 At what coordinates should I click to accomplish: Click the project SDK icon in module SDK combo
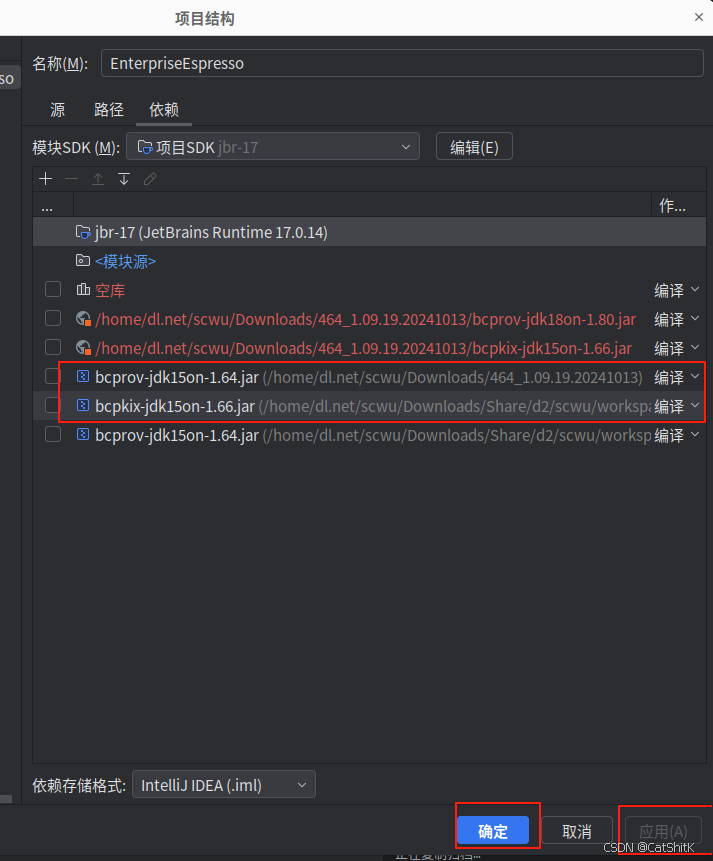click(145, 147)
